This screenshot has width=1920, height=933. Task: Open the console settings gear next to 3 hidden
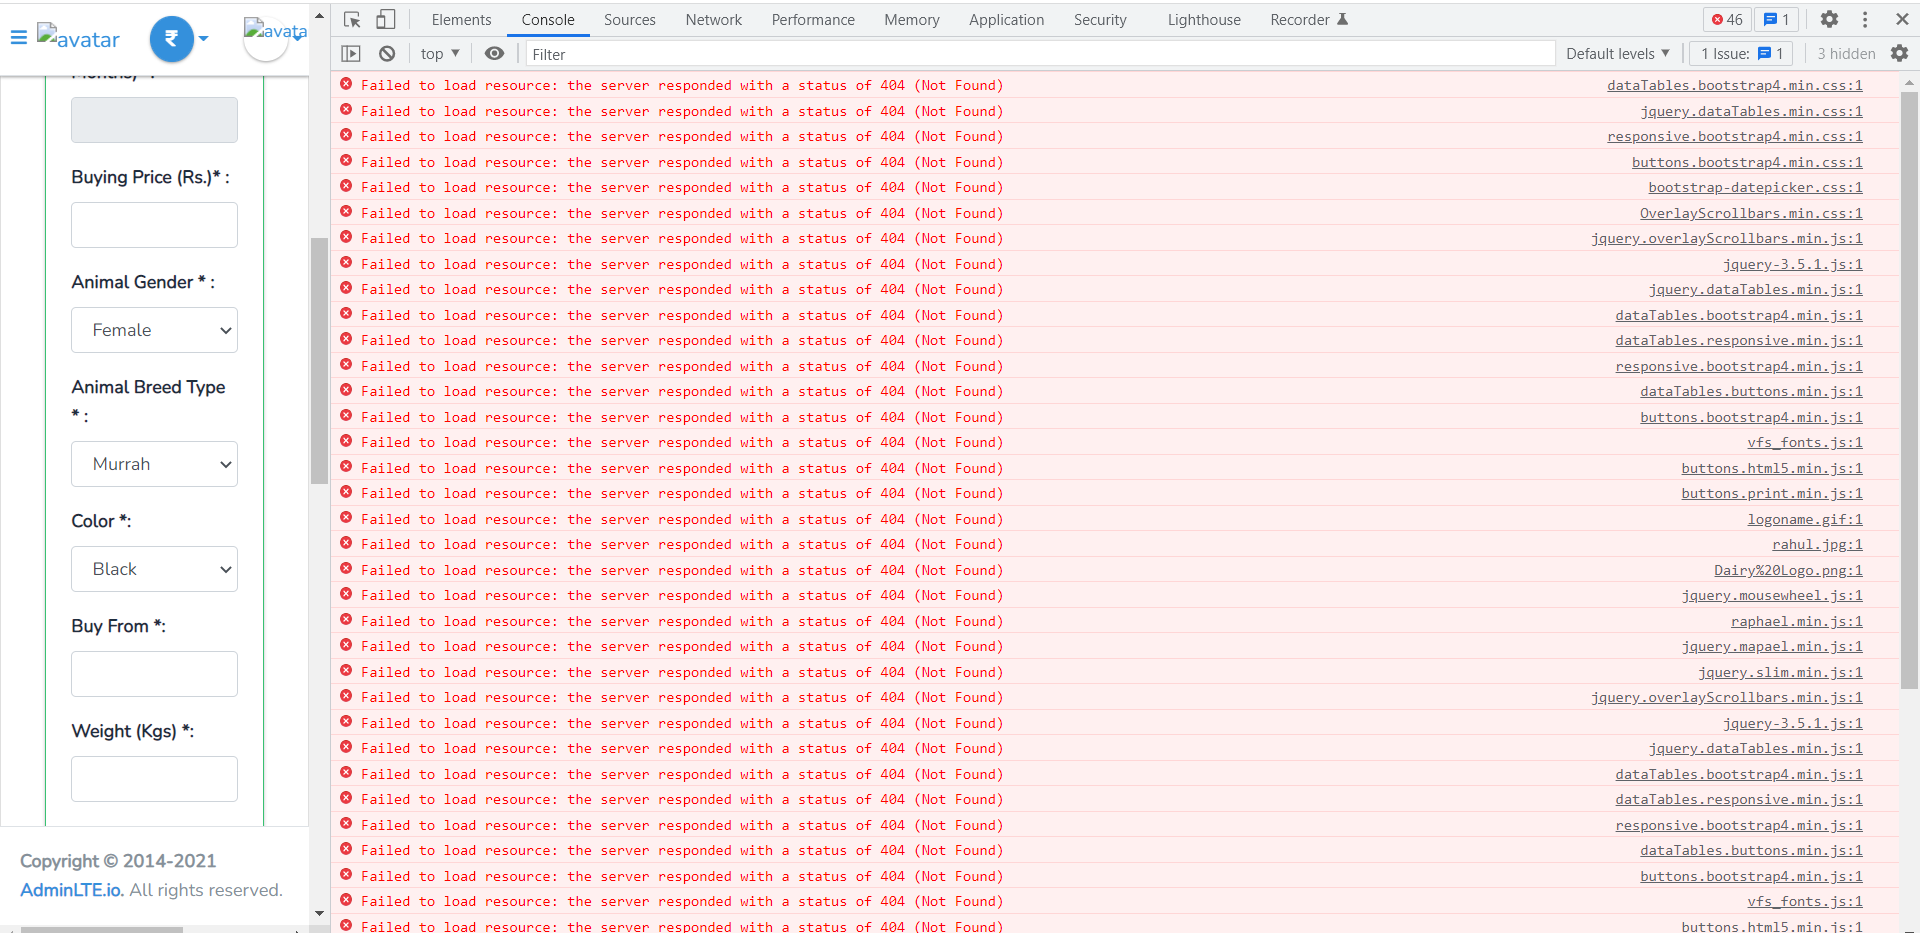(x=1899, y=54)
